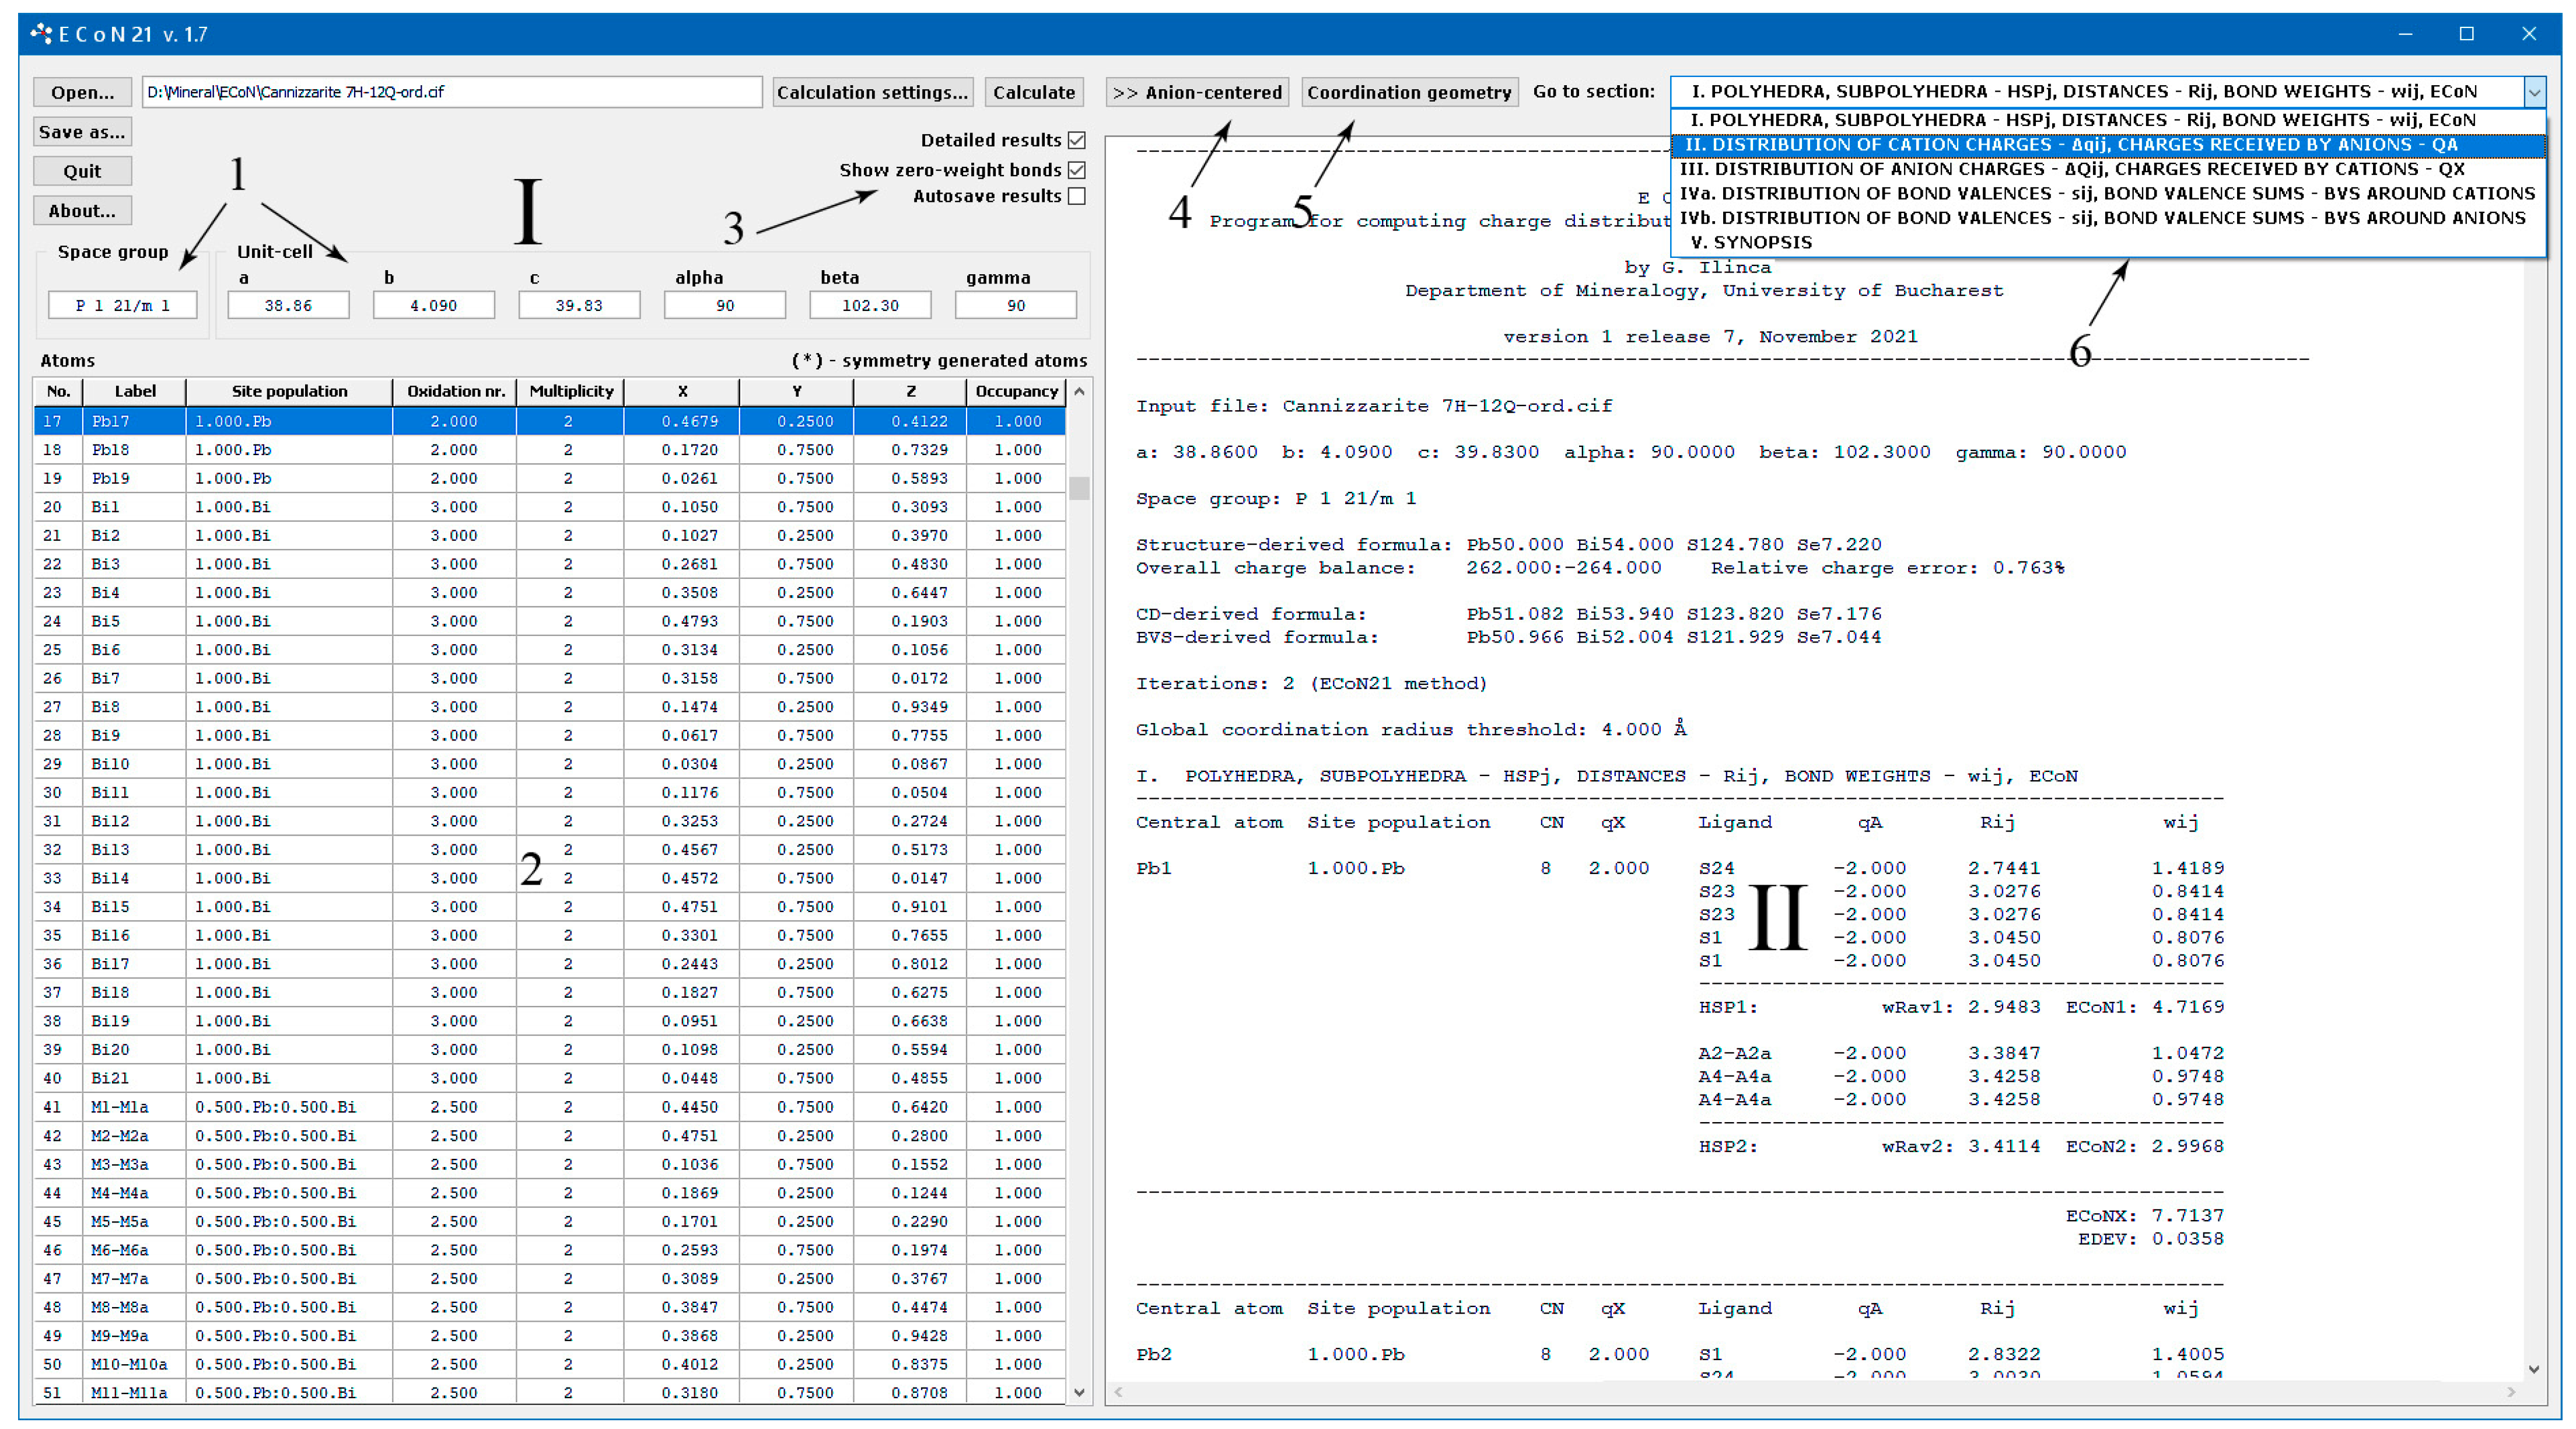Enable Autosave results checkbox
The image size is (2576, 1429).
click(x=1077, y=196)
